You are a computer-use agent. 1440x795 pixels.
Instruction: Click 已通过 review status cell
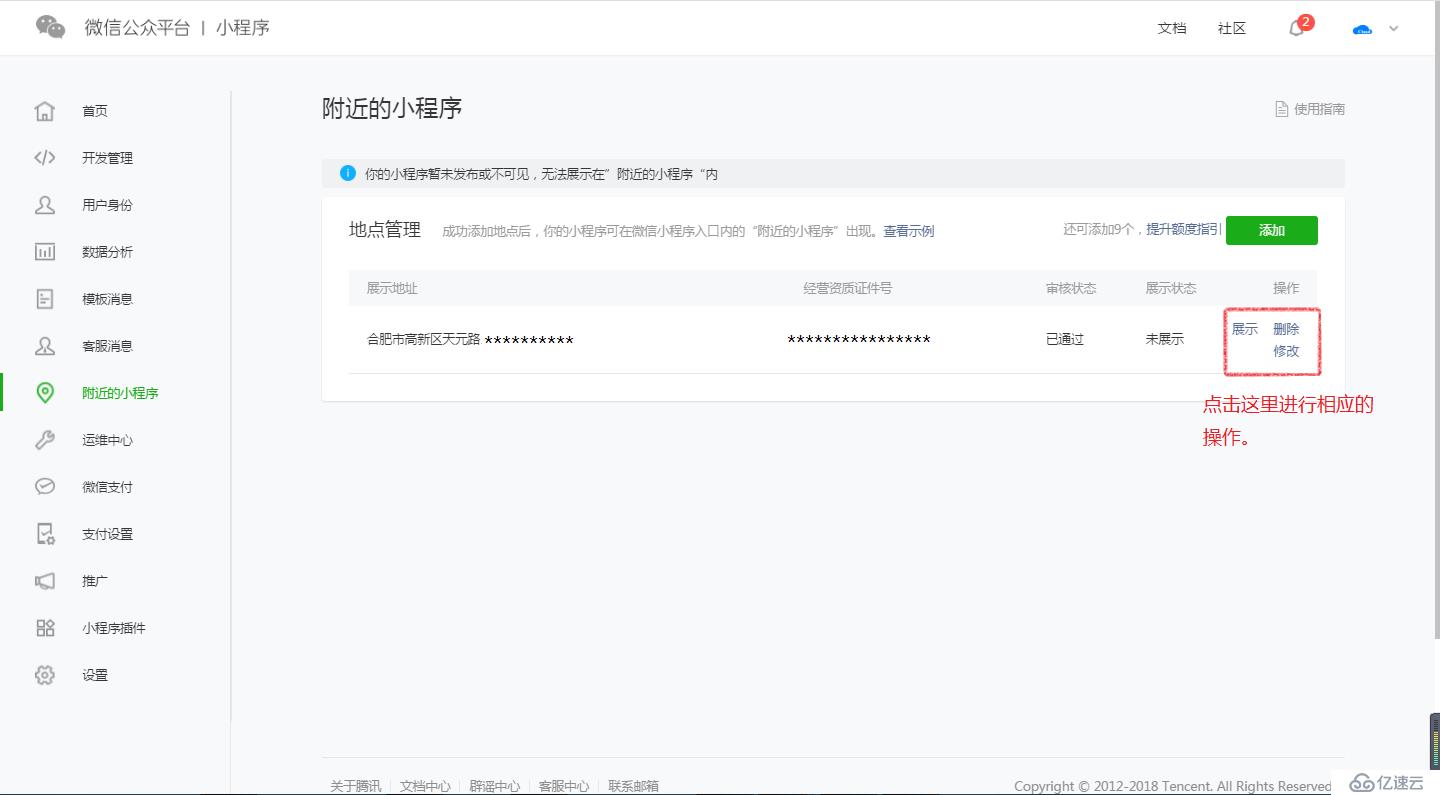[x=1065, y=339]
